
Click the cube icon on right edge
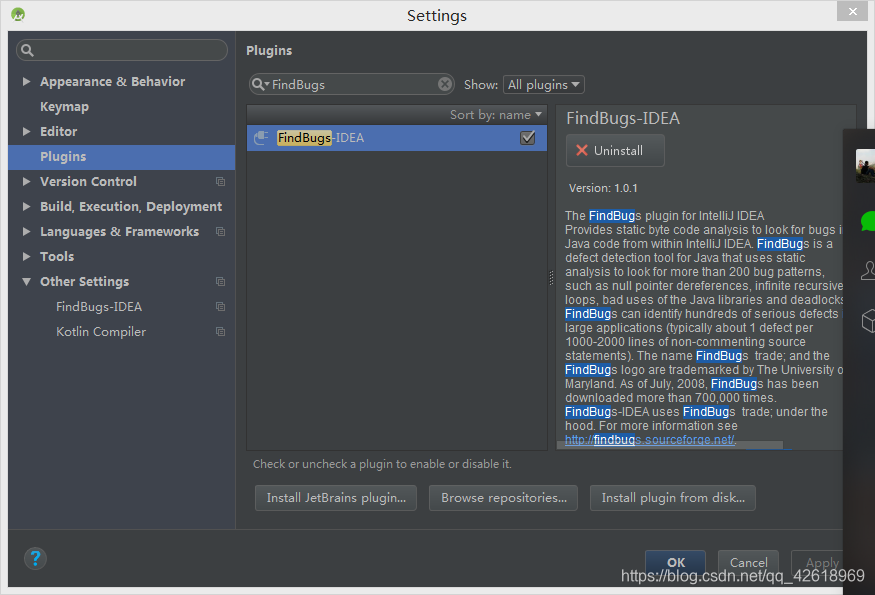tap(868, 321)
